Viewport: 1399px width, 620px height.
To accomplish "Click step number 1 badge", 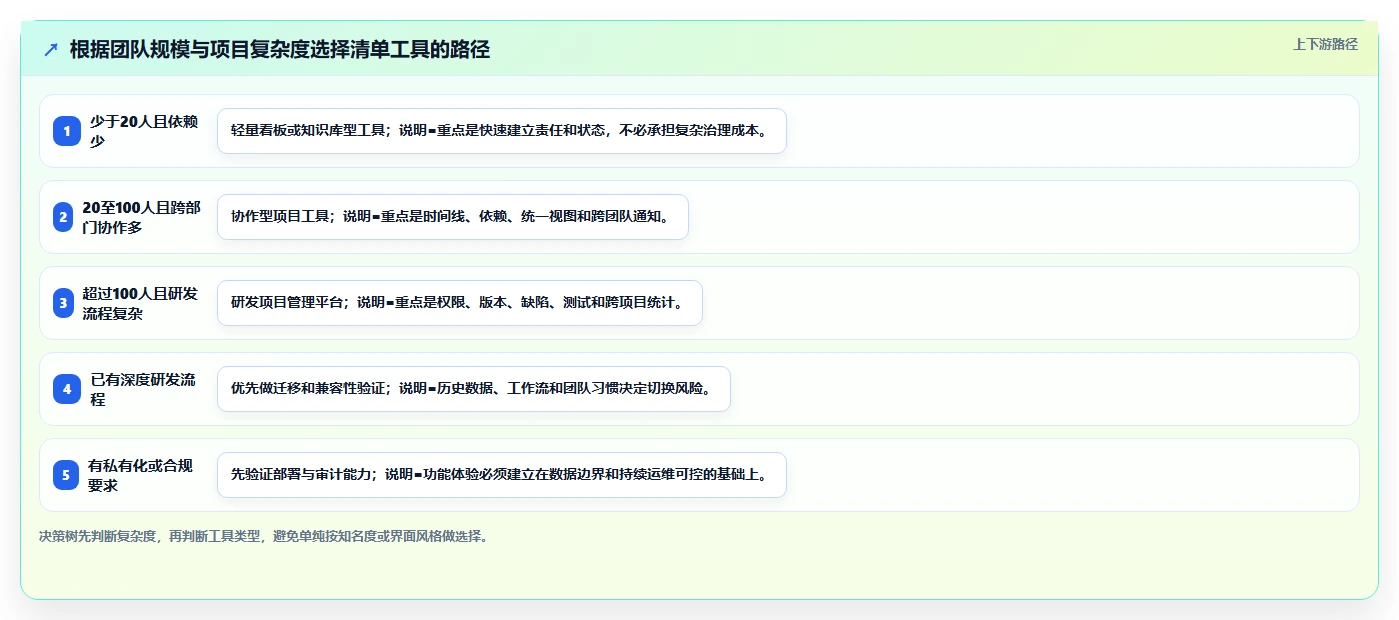I will point(67,131).
